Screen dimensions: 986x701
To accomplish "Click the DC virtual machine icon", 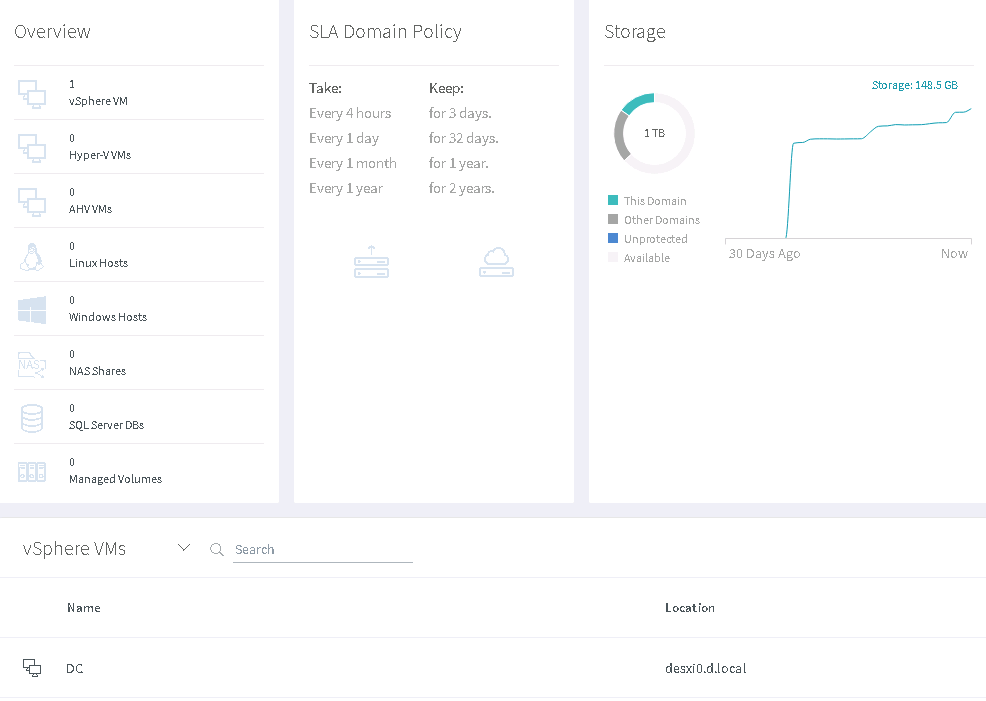I will click(x=33, y=668).
